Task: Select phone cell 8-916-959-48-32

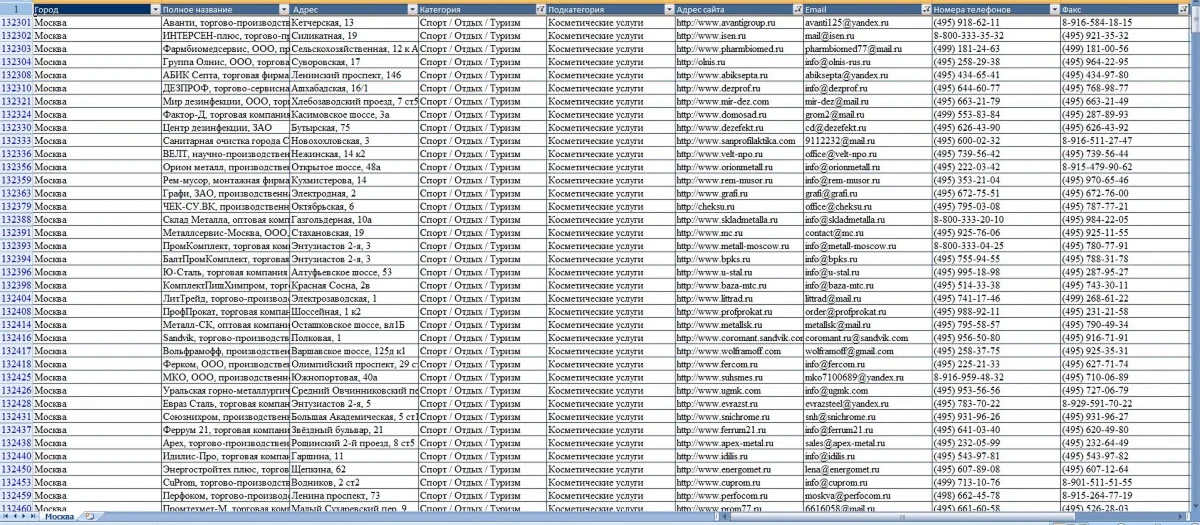Action: [996, 378]
